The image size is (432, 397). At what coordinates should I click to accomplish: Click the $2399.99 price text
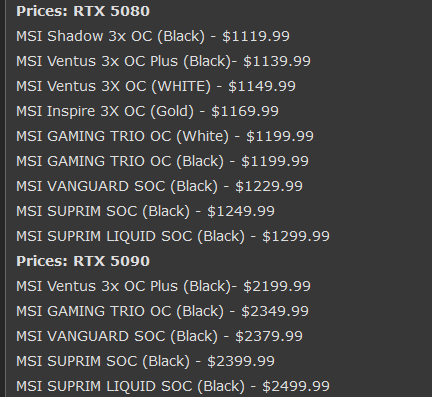pyautogui.click(x=241, y=361)
